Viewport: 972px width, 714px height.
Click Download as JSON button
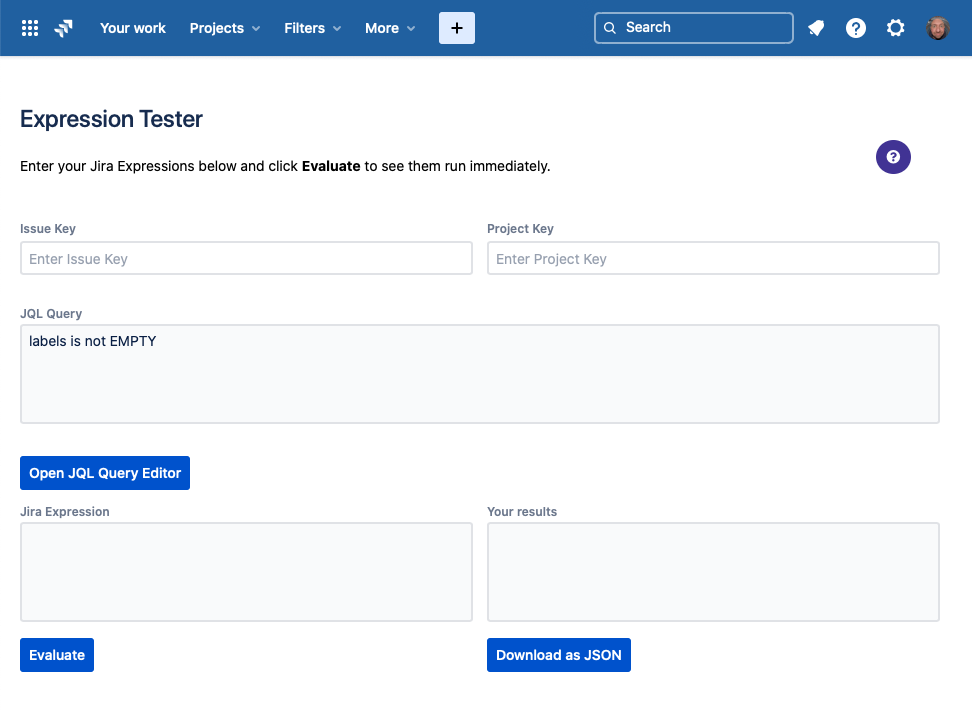coord(559,655)
